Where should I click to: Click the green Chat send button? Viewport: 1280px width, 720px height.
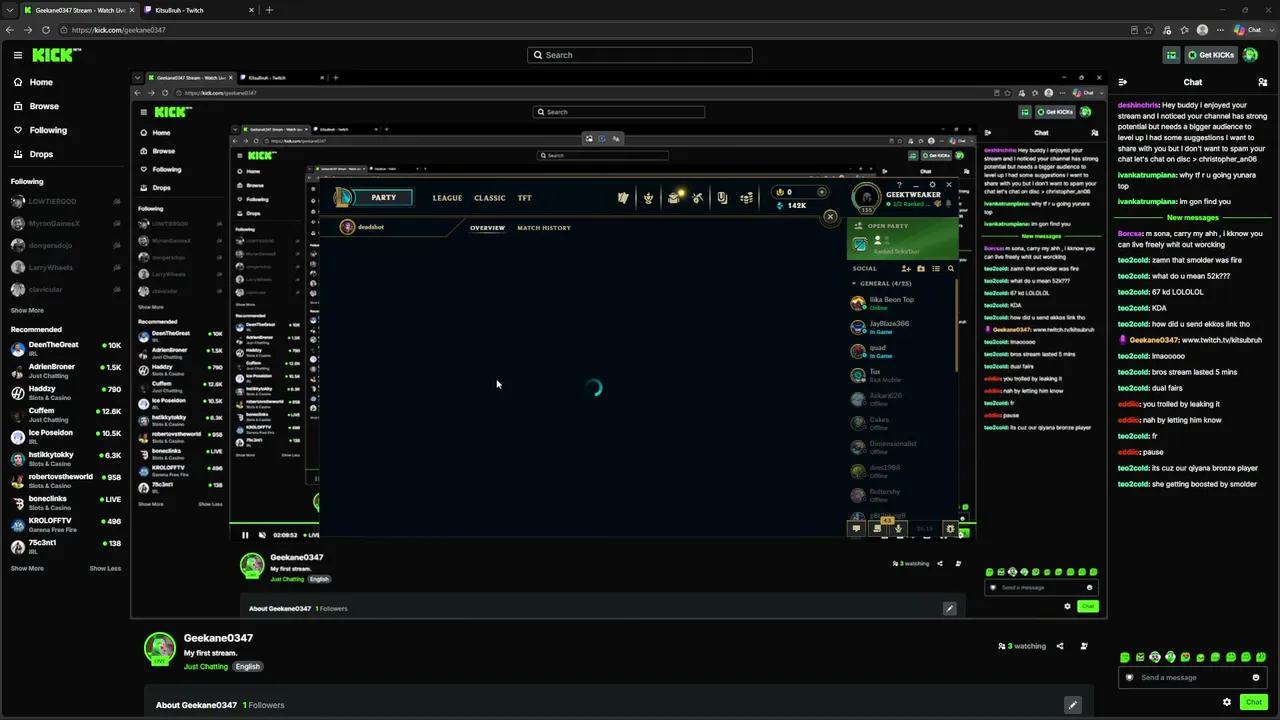pos(1254,702)
